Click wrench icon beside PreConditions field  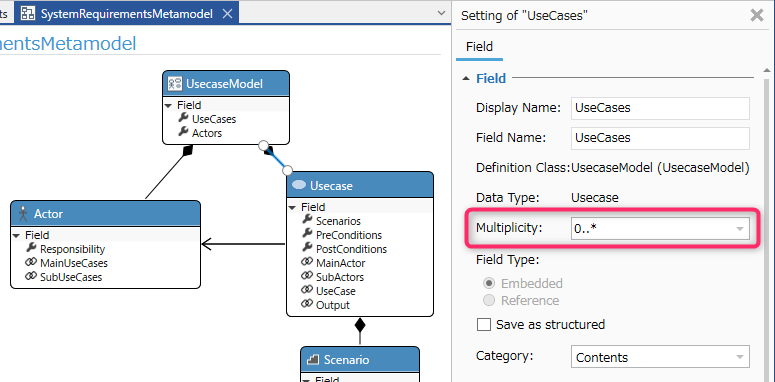click(307, 234)
